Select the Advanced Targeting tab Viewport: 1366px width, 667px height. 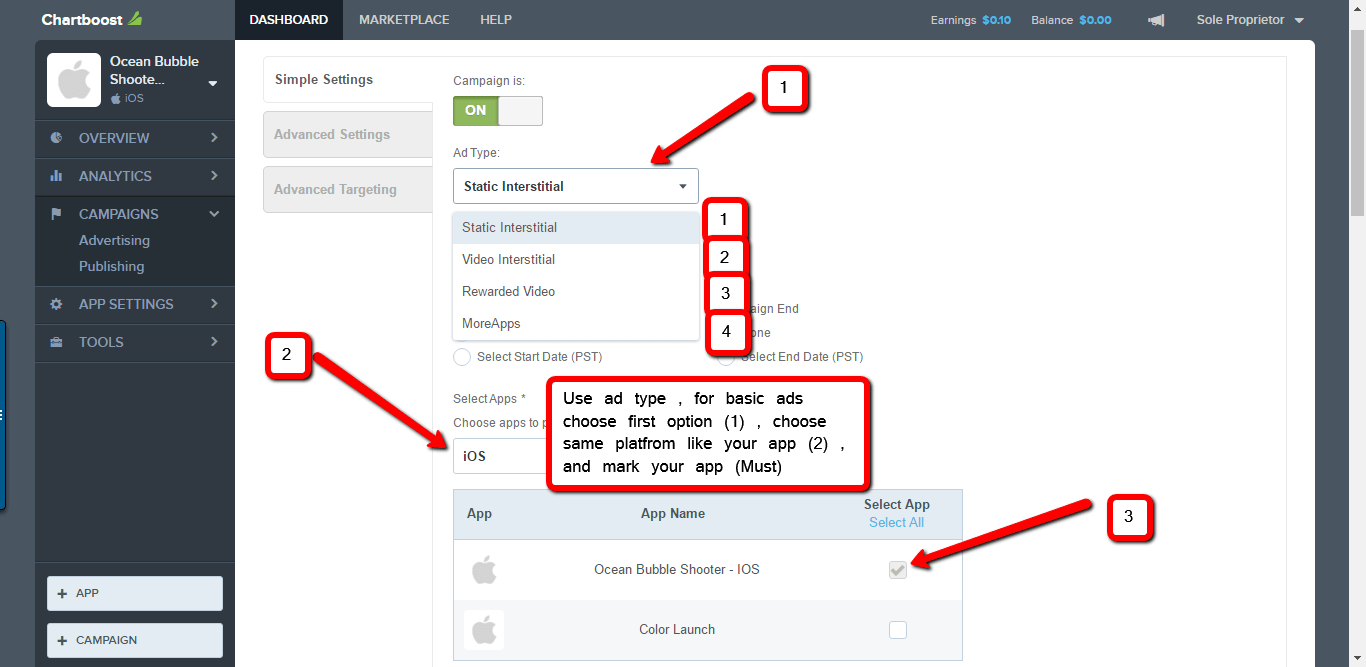point(348,189)
